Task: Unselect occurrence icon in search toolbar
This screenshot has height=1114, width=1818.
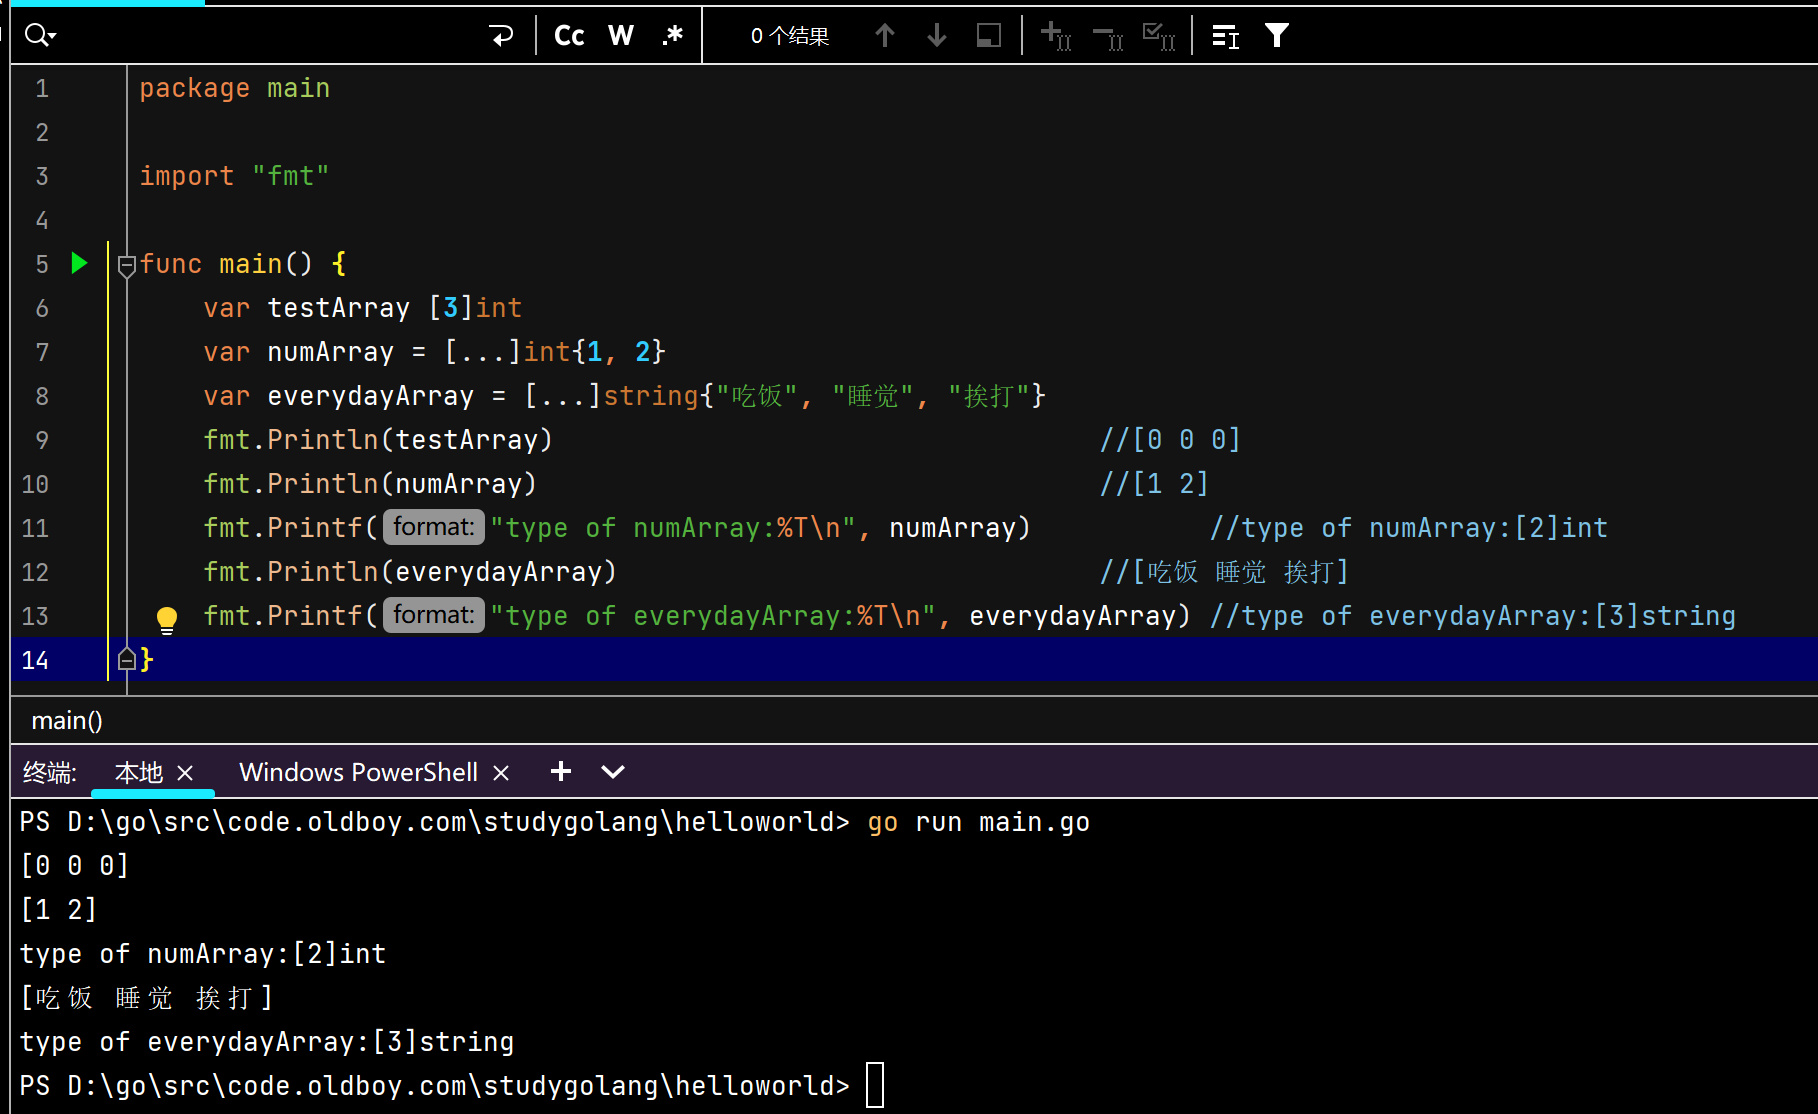Action: coord(1108,36)
